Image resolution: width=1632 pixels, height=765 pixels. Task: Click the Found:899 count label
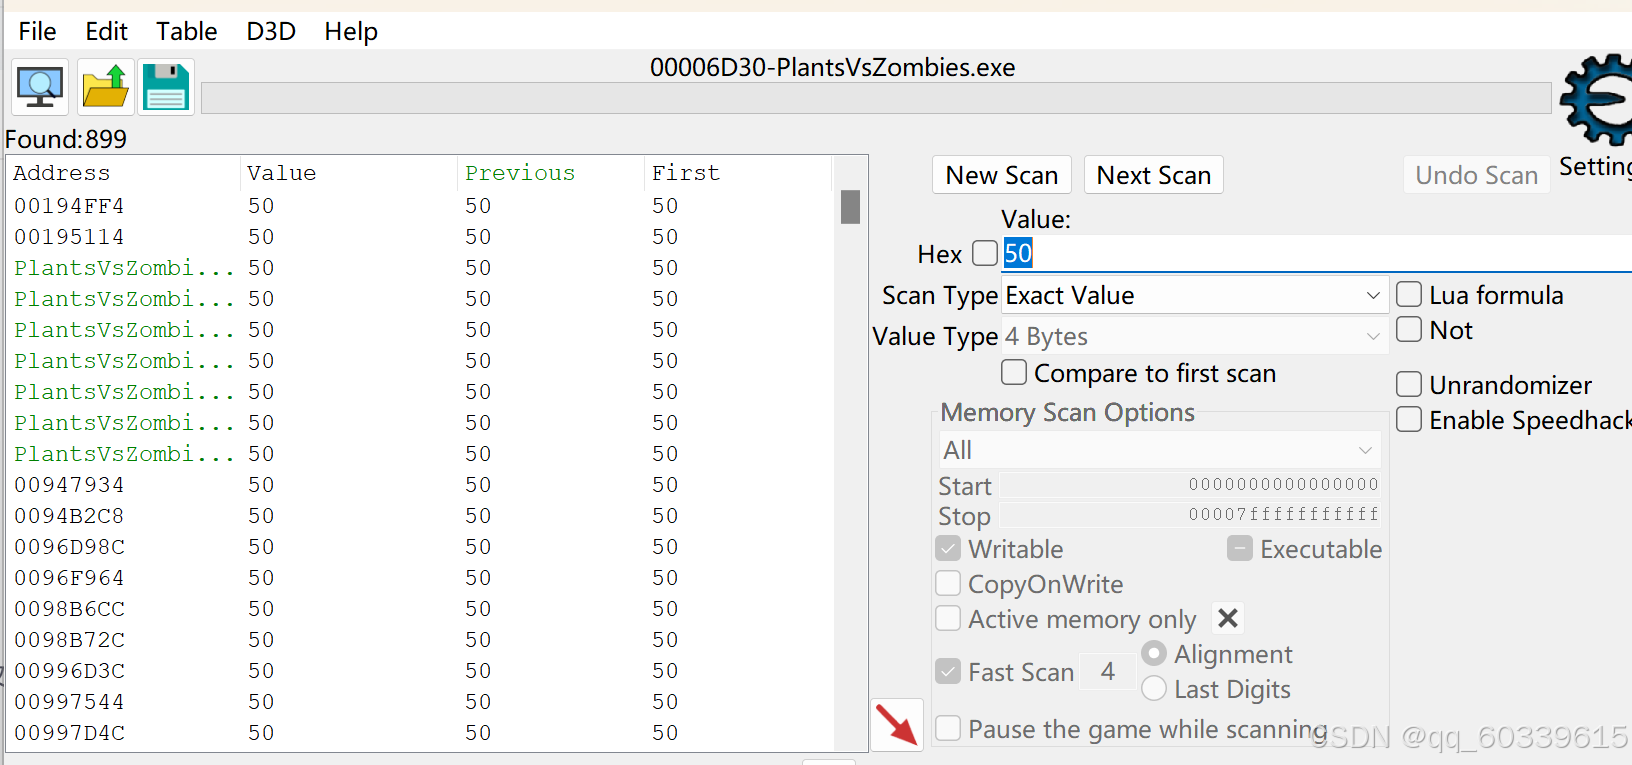click(x=66, y=138)
